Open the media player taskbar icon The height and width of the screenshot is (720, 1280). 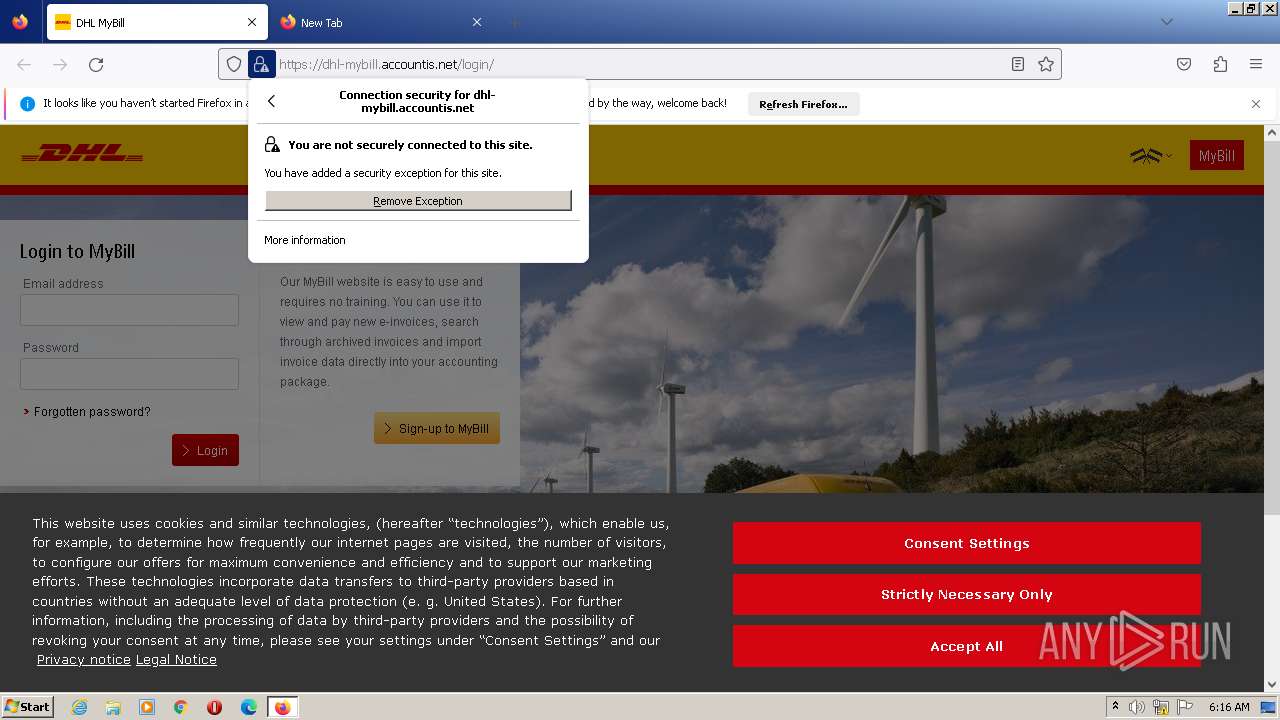[x=147, y=707]
